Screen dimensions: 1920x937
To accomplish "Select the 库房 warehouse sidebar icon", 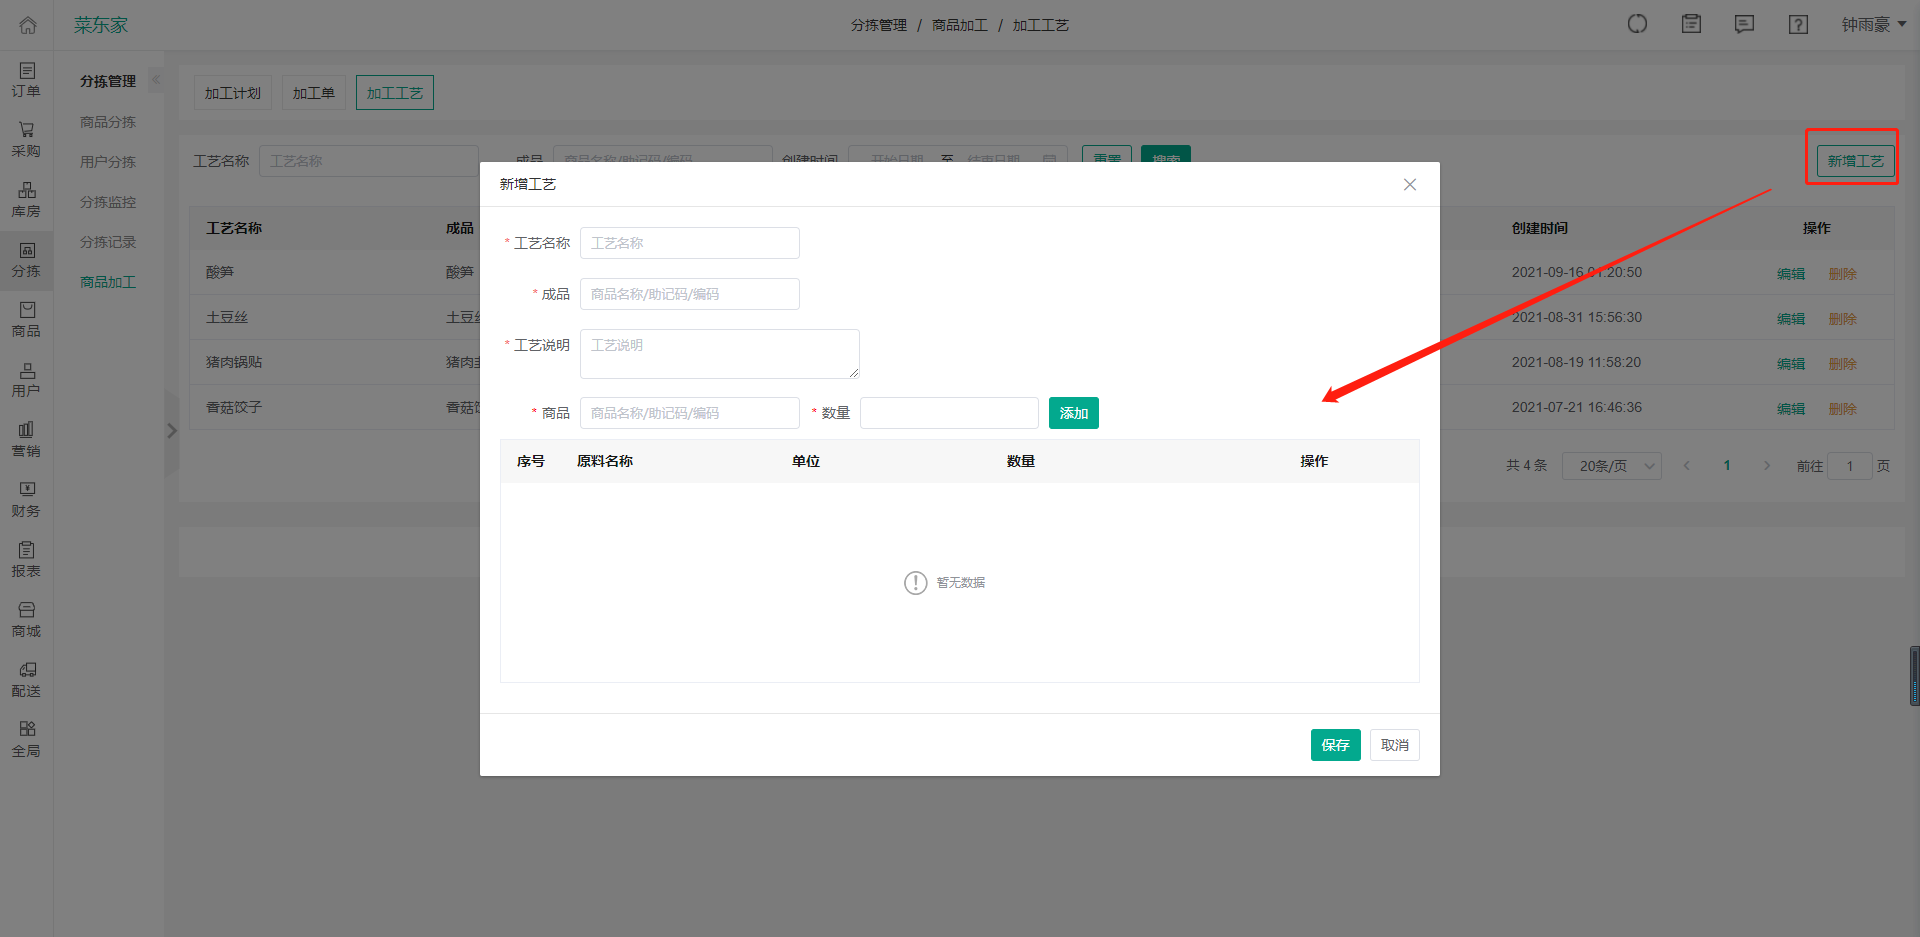I will (x=26, y=199).
